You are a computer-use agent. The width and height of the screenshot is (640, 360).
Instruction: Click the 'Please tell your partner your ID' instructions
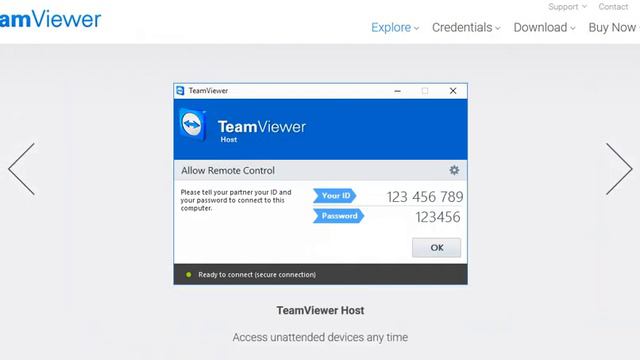tap(236, 200)
